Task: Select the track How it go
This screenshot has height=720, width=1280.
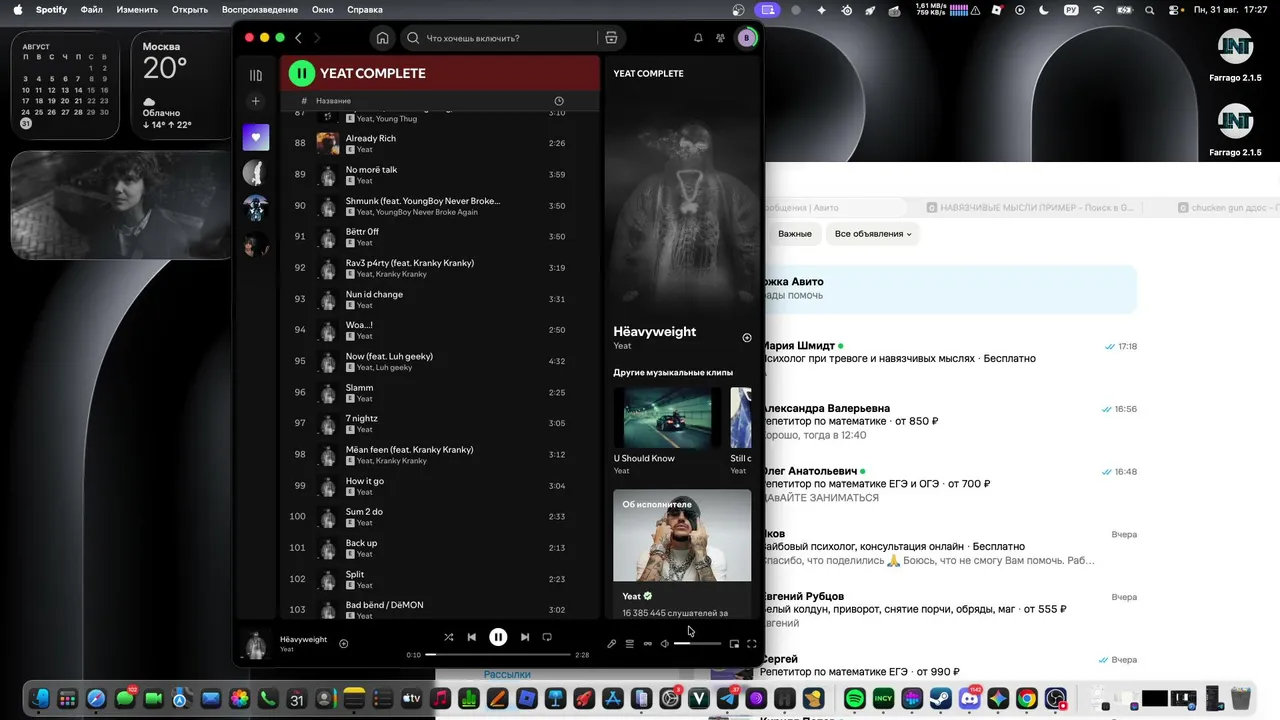Action: click(365, 481)
